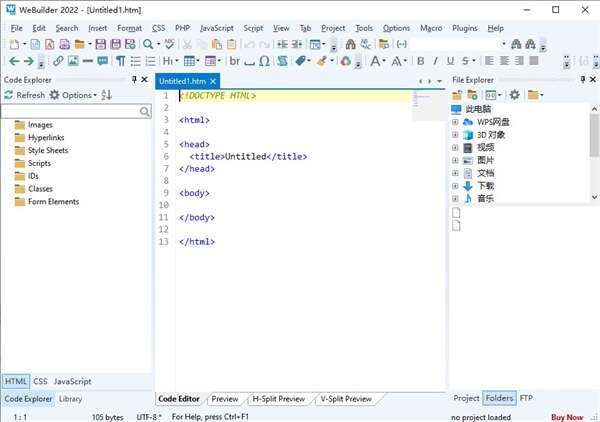
Task: Open the JavaScript menu
Action: point(217,28)
